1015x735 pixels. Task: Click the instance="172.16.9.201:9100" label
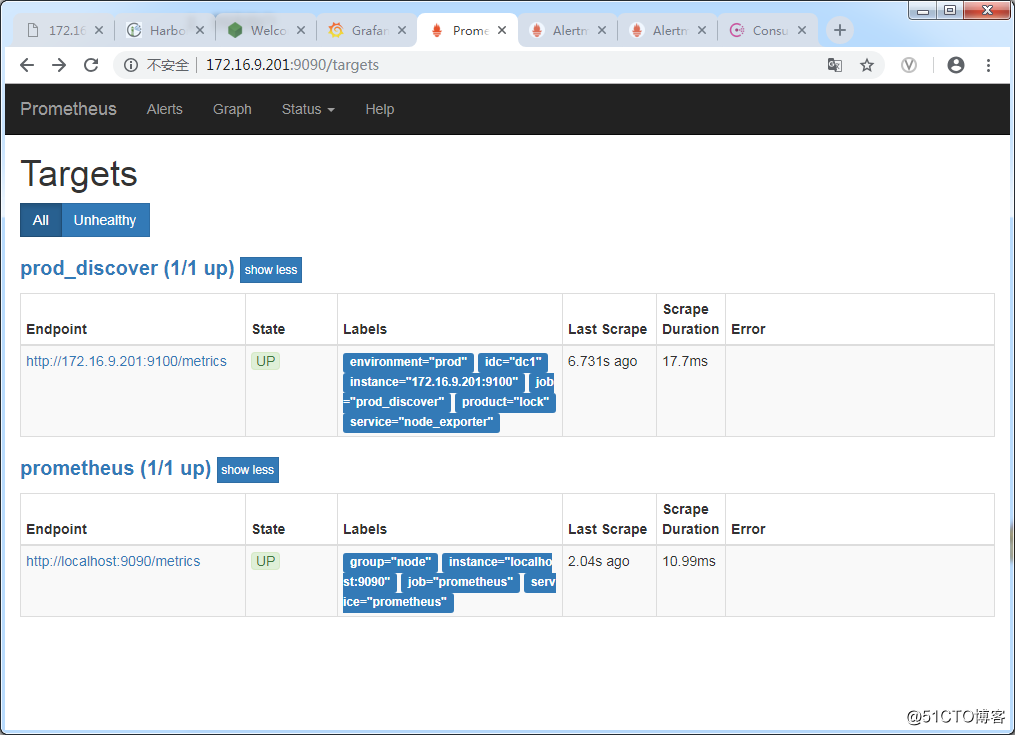(434, 382)
